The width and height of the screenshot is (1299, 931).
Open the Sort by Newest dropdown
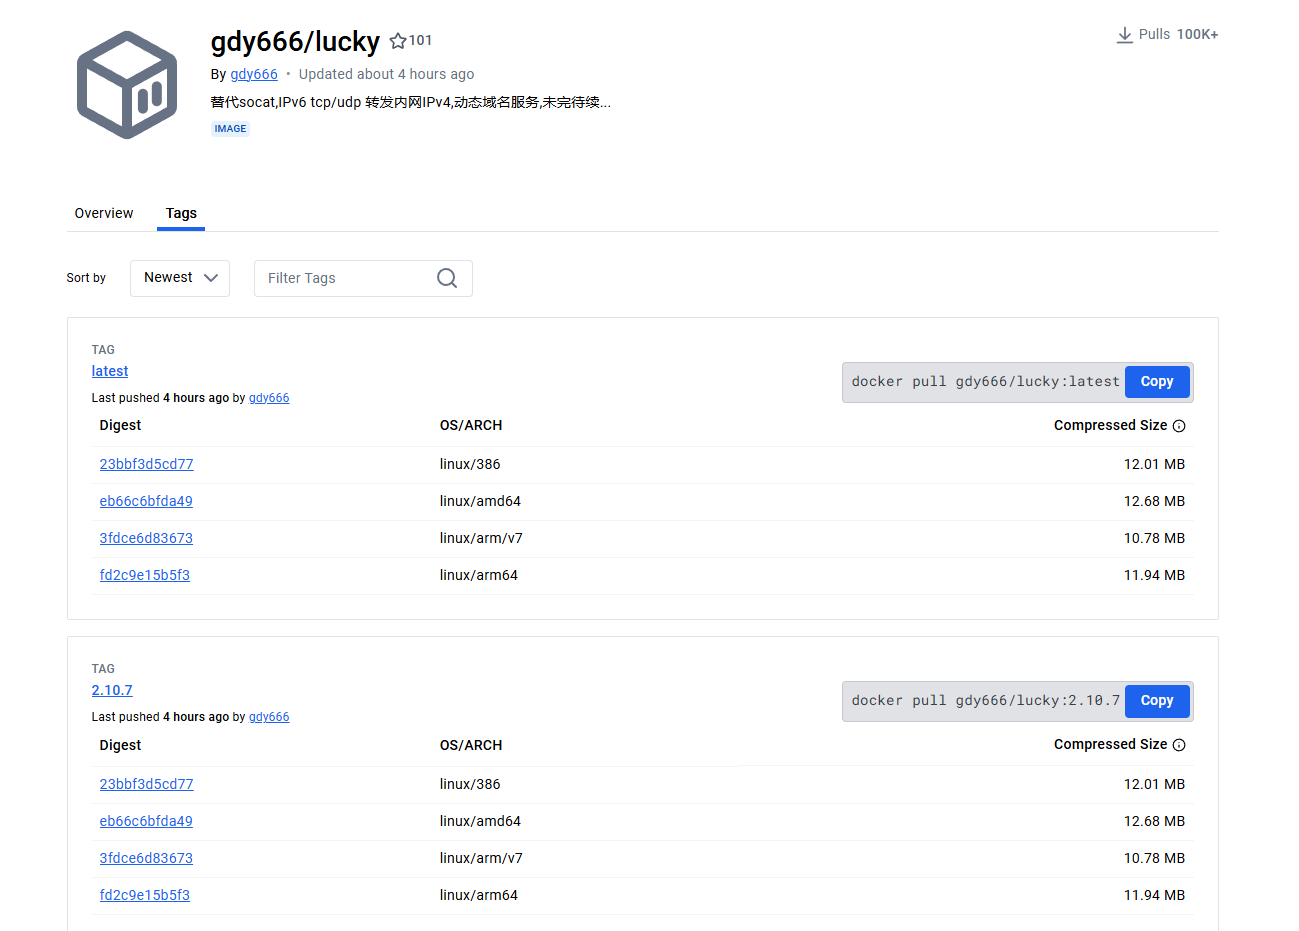[x=180, y=278]
